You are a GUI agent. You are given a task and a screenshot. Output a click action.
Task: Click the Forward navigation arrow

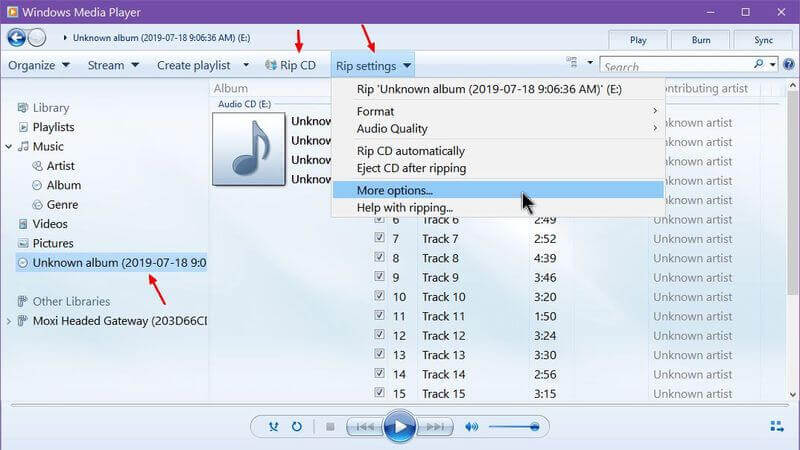click(37, 38)
